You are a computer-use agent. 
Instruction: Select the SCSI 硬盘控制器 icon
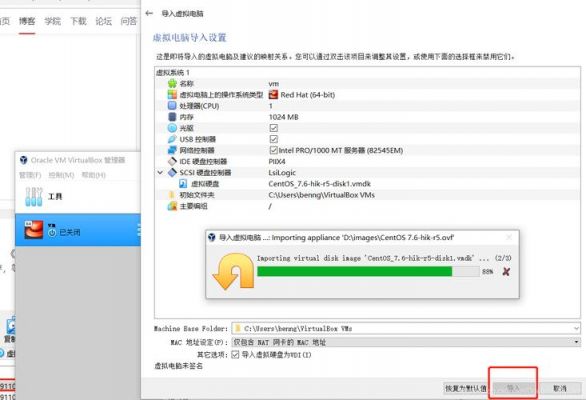pyautogui.click(x=172, y=172)
